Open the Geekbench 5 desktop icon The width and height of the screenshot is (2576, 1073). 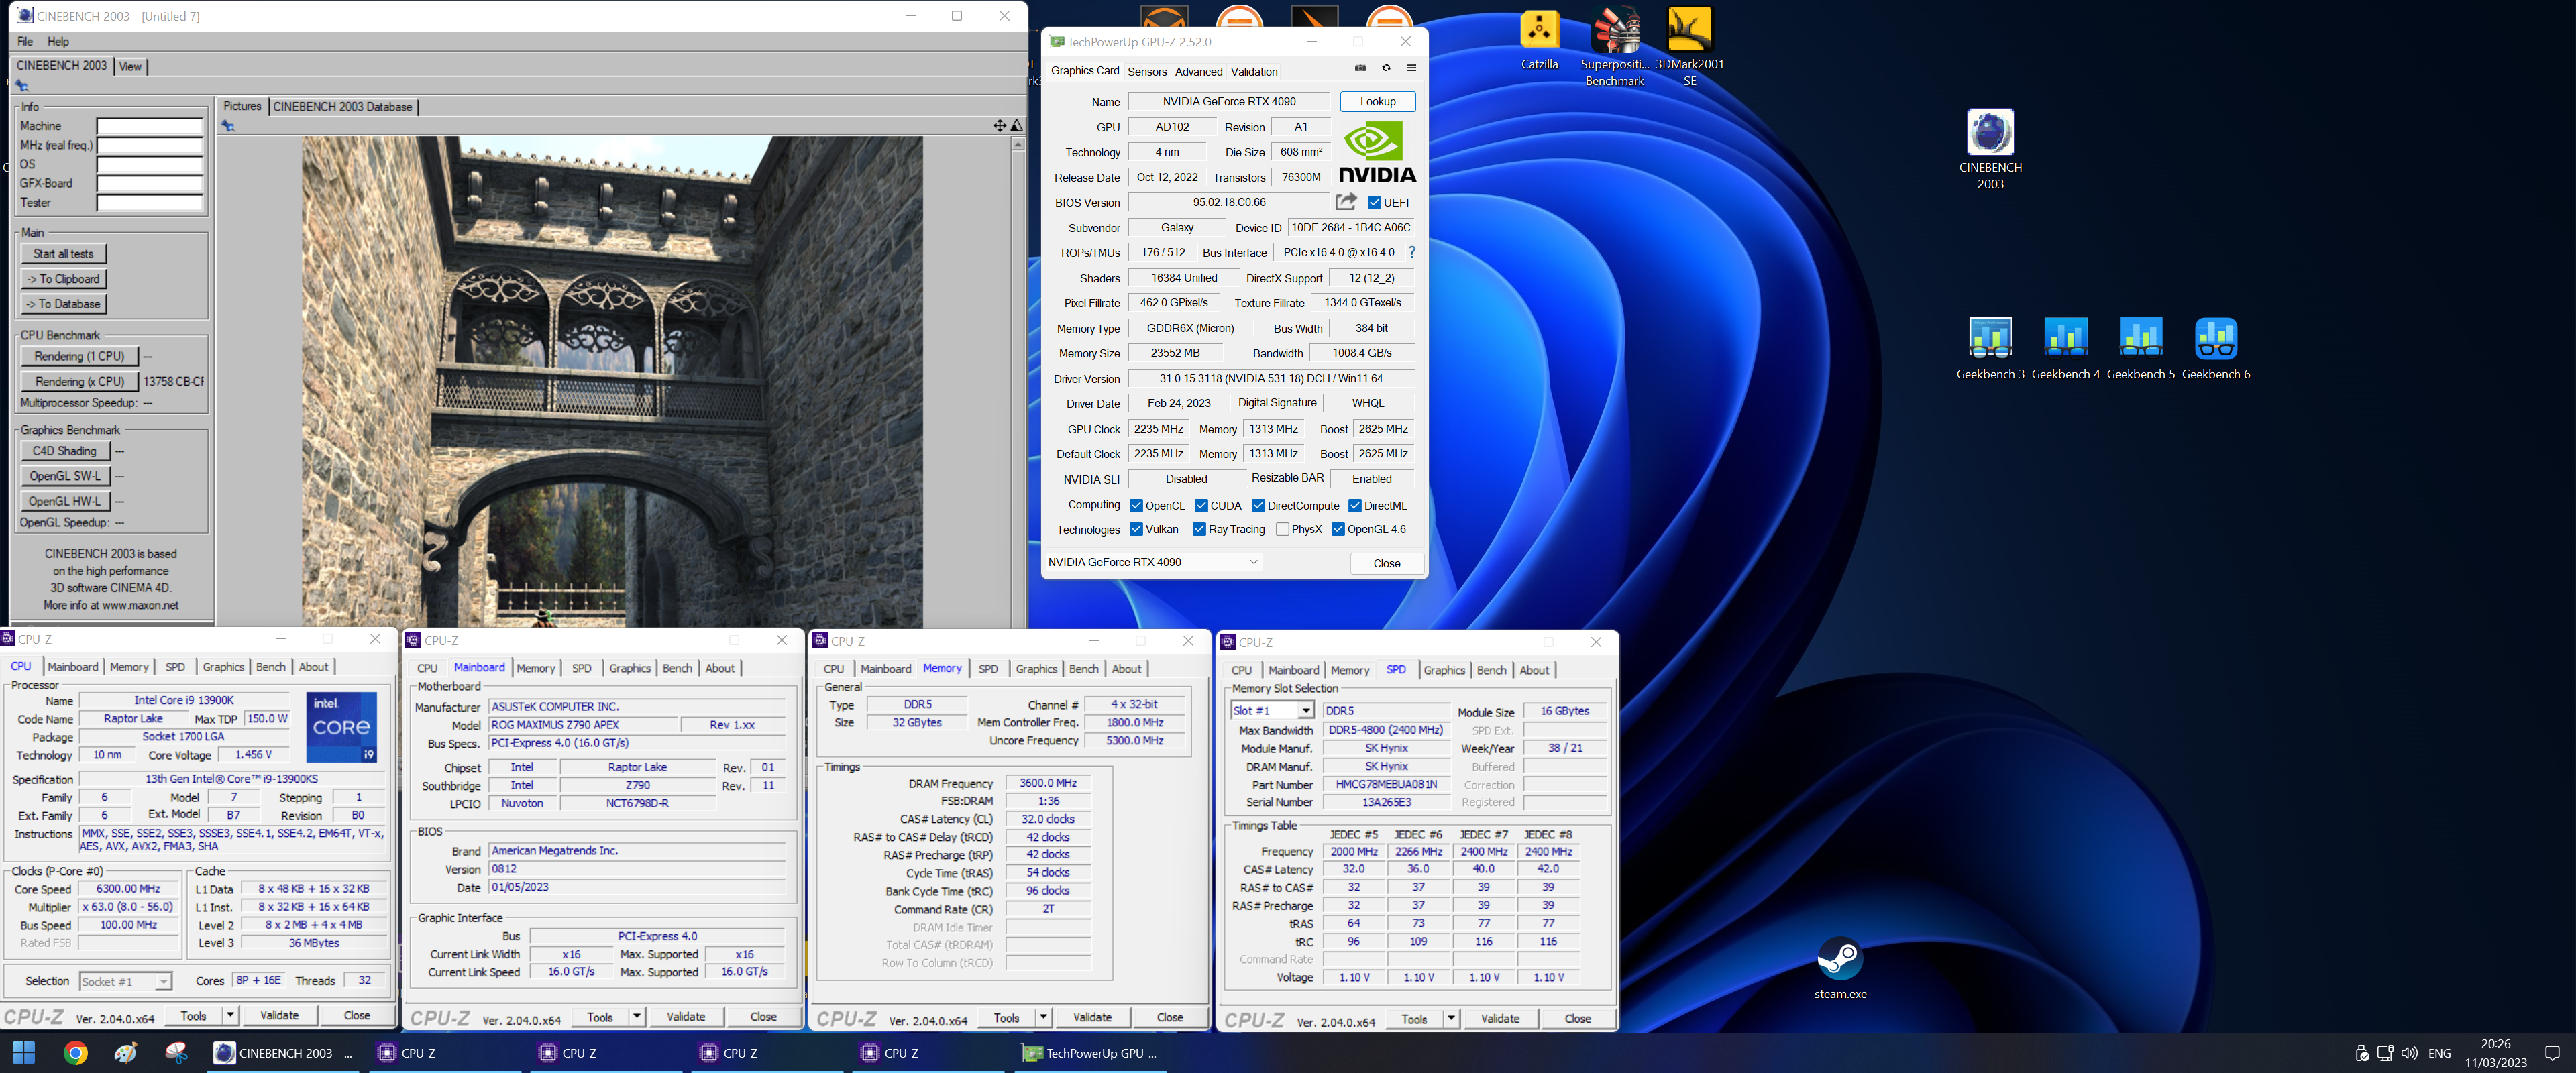(x=2140, y=348)
